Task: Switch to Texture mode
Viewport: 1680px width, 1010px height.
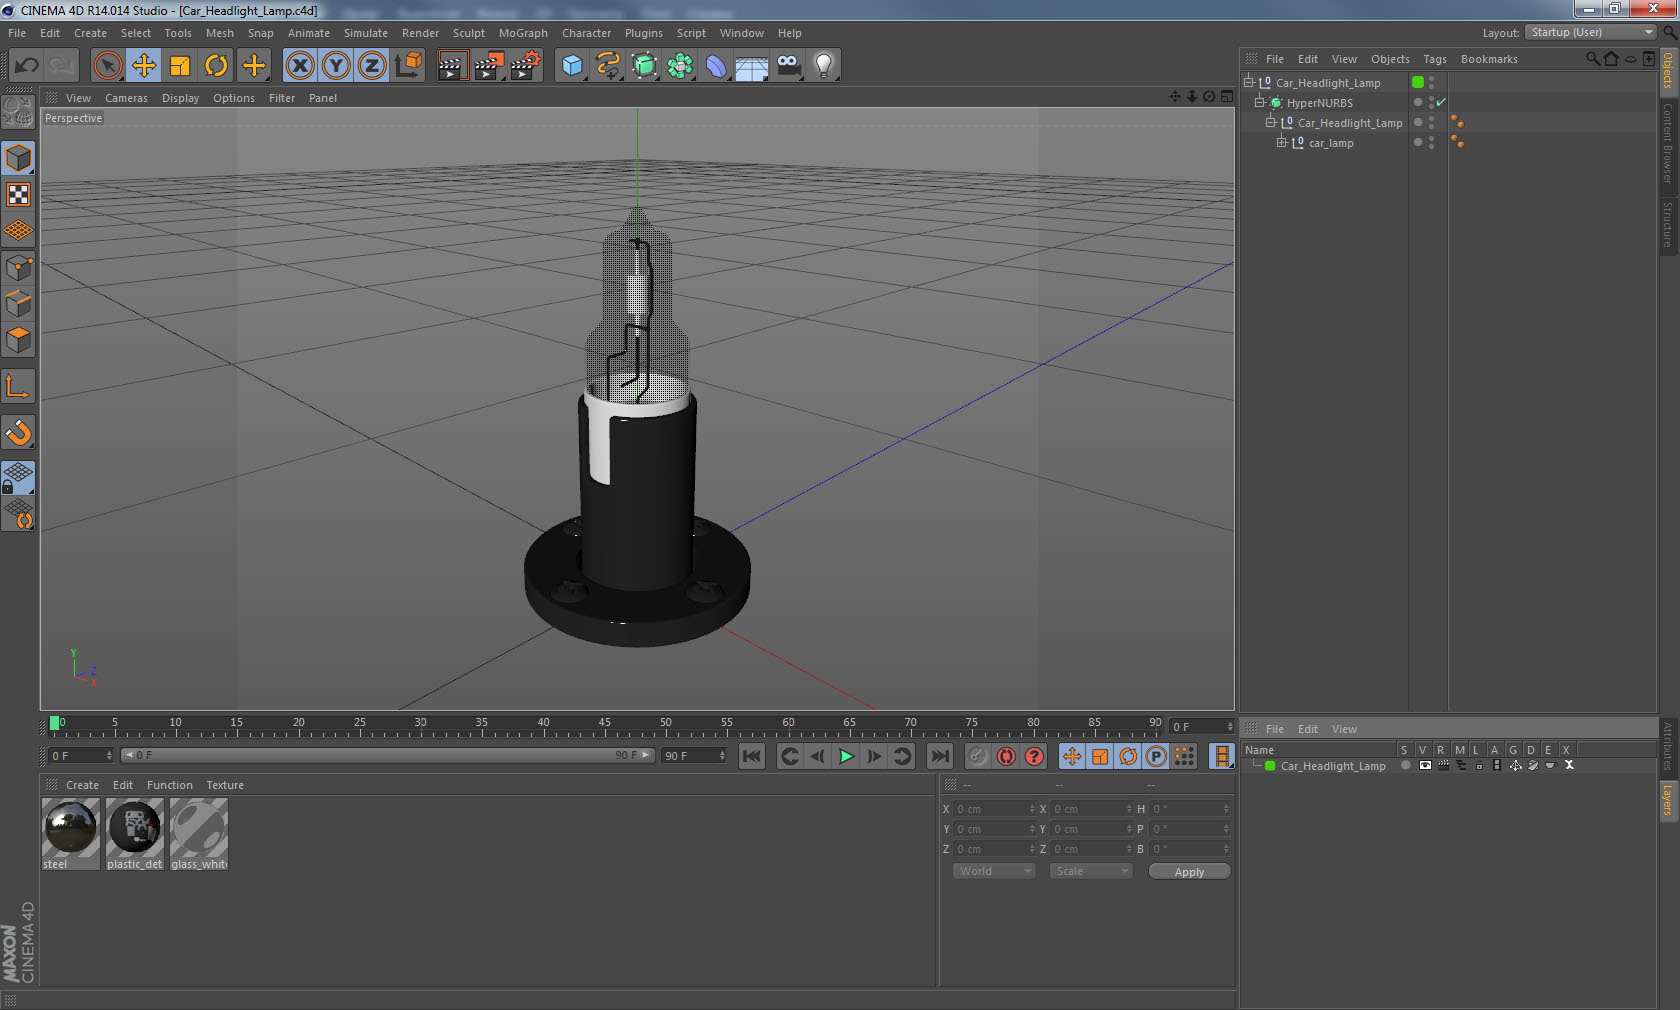Action: (x=19, y=194)
